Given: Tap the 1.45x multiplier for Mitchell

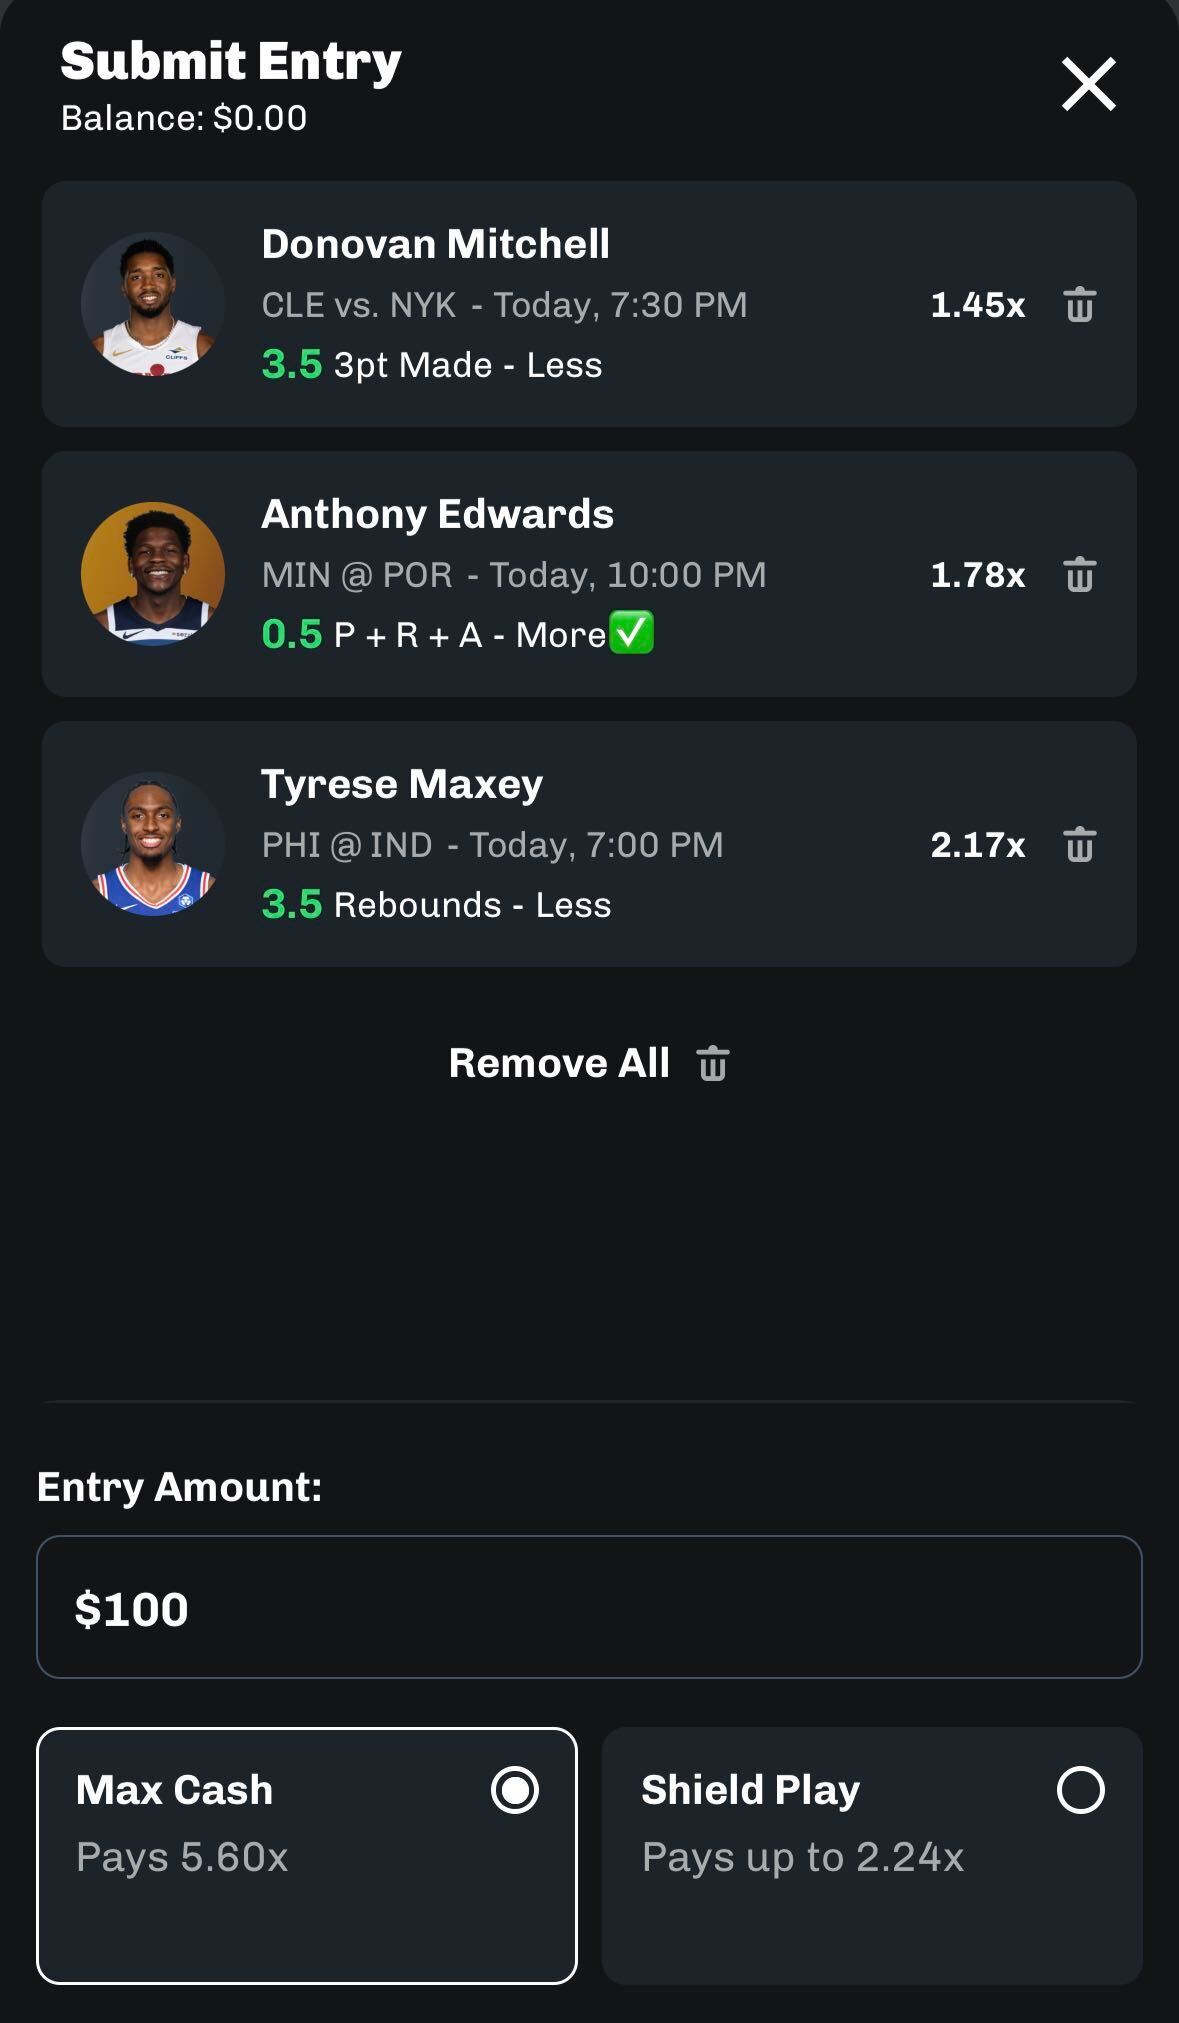Looking at the screenshot, I should point(977,305).
